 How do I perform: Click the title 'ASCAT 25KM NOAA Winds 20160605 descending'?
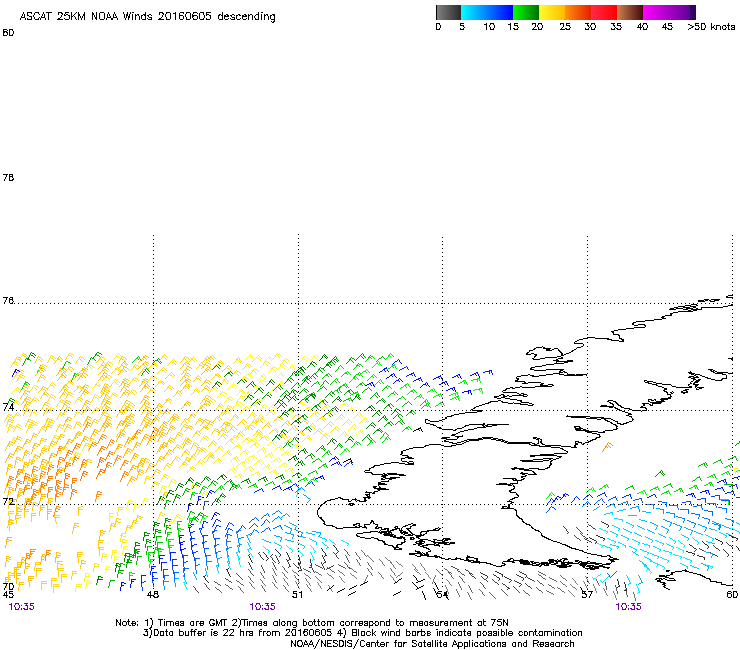coord(147,17)
